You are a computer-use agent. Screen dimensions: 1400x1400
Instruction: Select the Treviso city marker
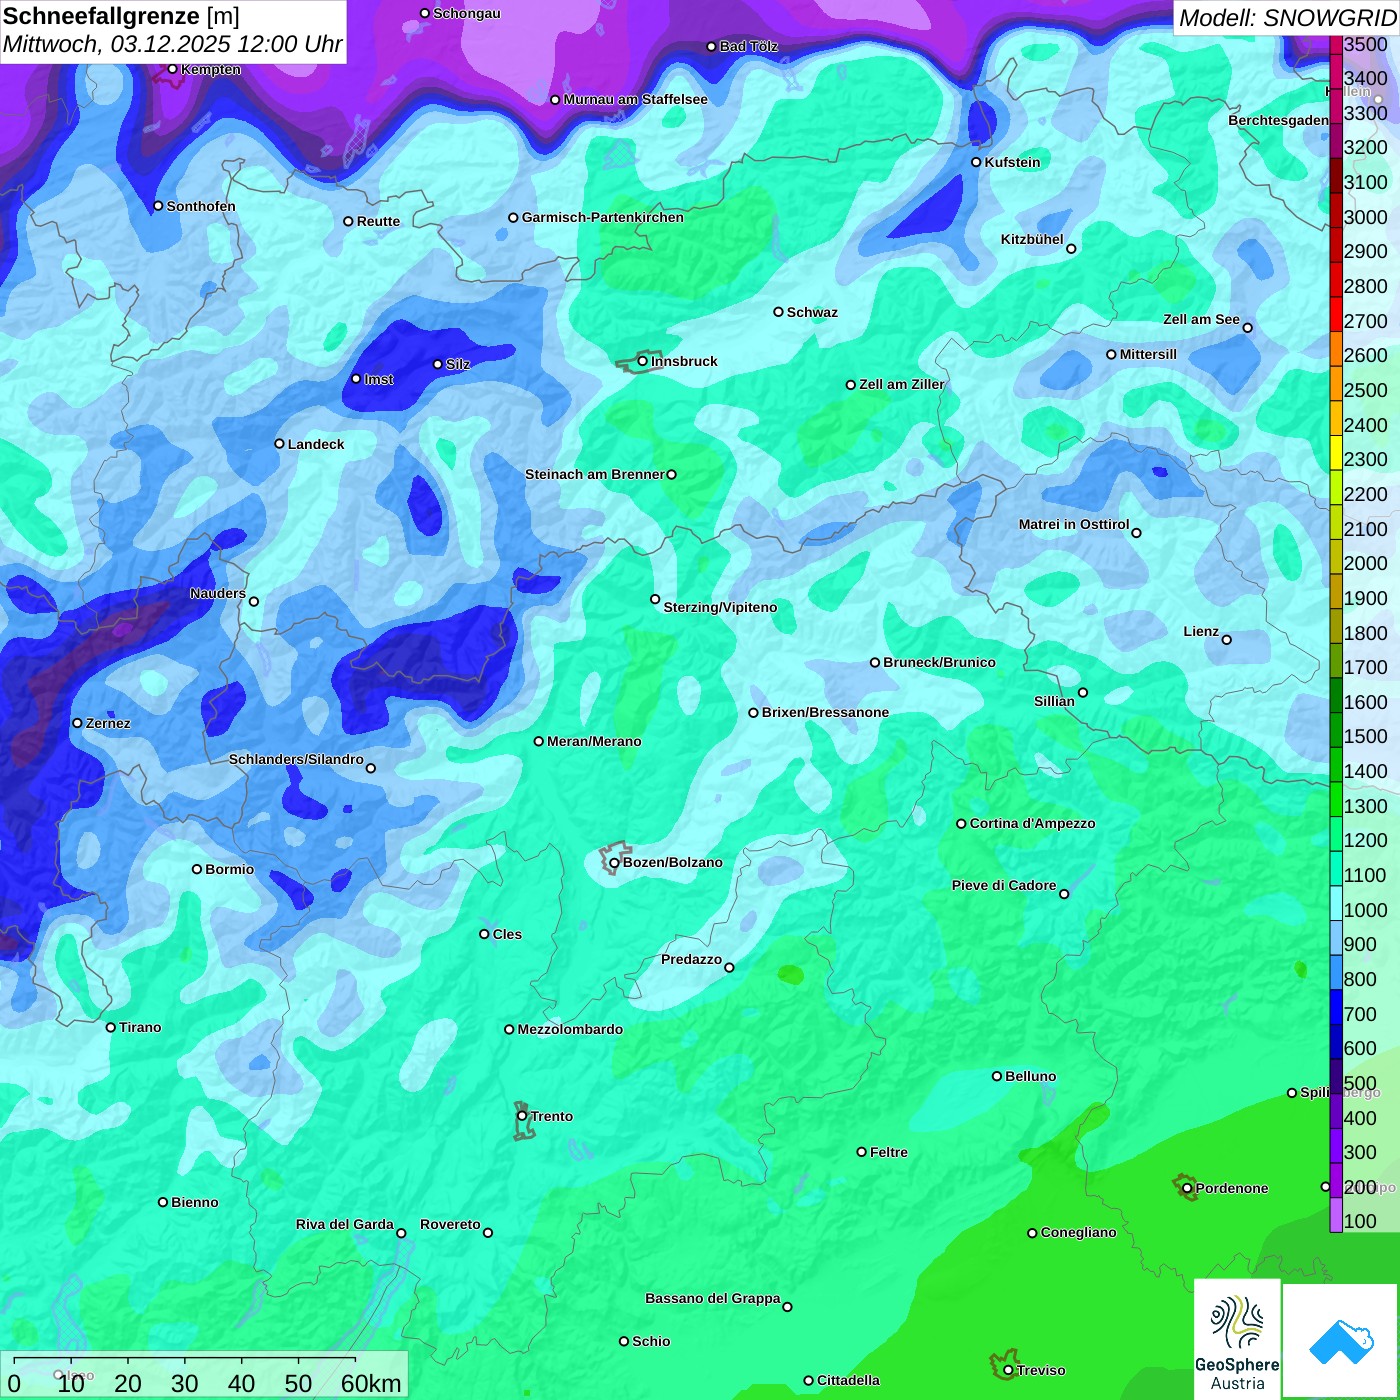[x=1008, y=1370]
